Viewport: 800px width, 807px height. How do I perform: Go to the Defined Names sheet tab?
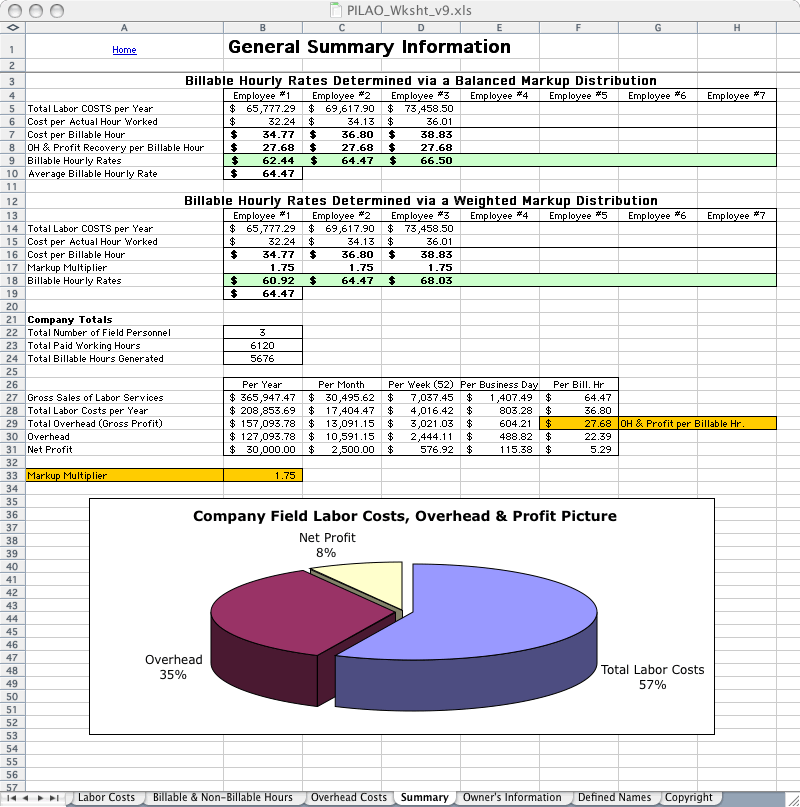tap(614, 797)
